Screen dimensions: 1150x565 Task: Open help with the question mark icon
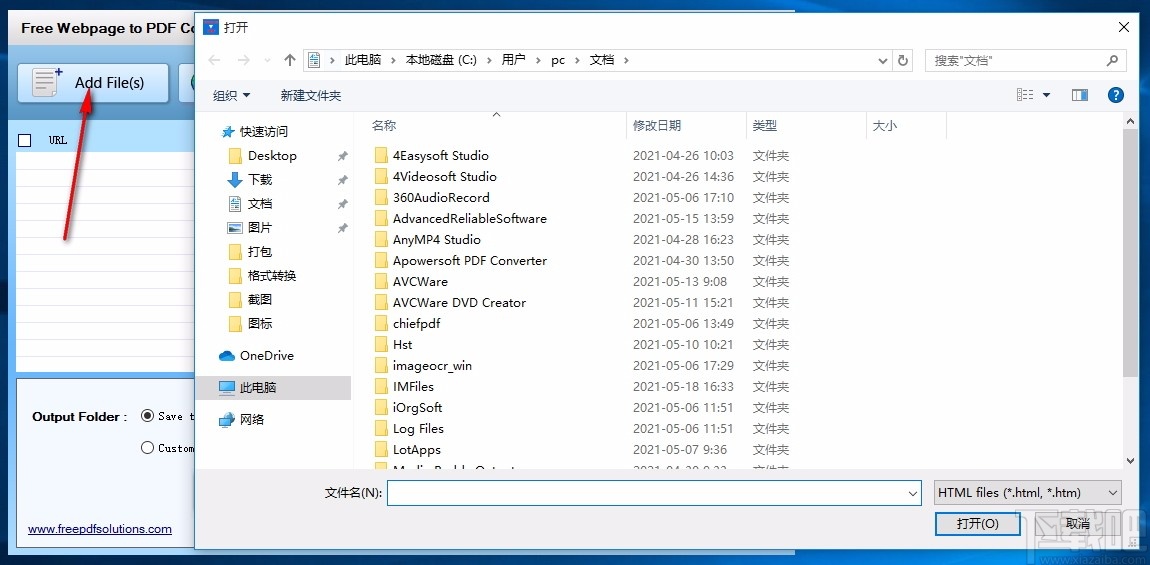tap(1116, 95)
